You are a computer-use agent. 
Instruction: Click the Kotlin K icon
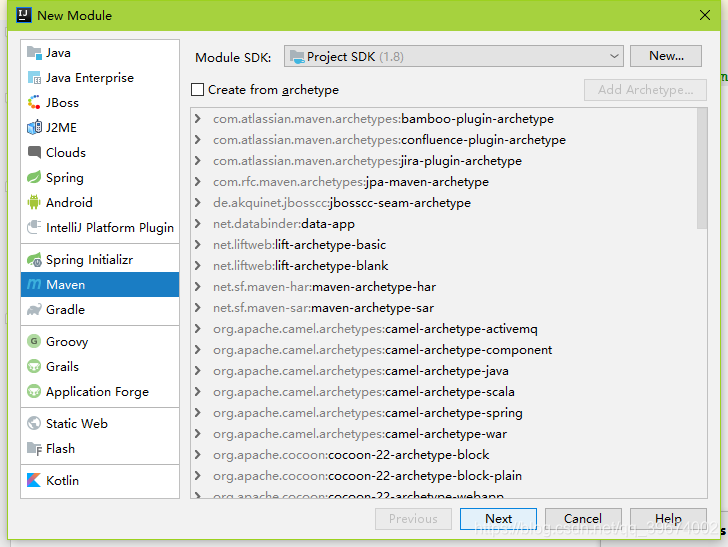pos(34,480)
